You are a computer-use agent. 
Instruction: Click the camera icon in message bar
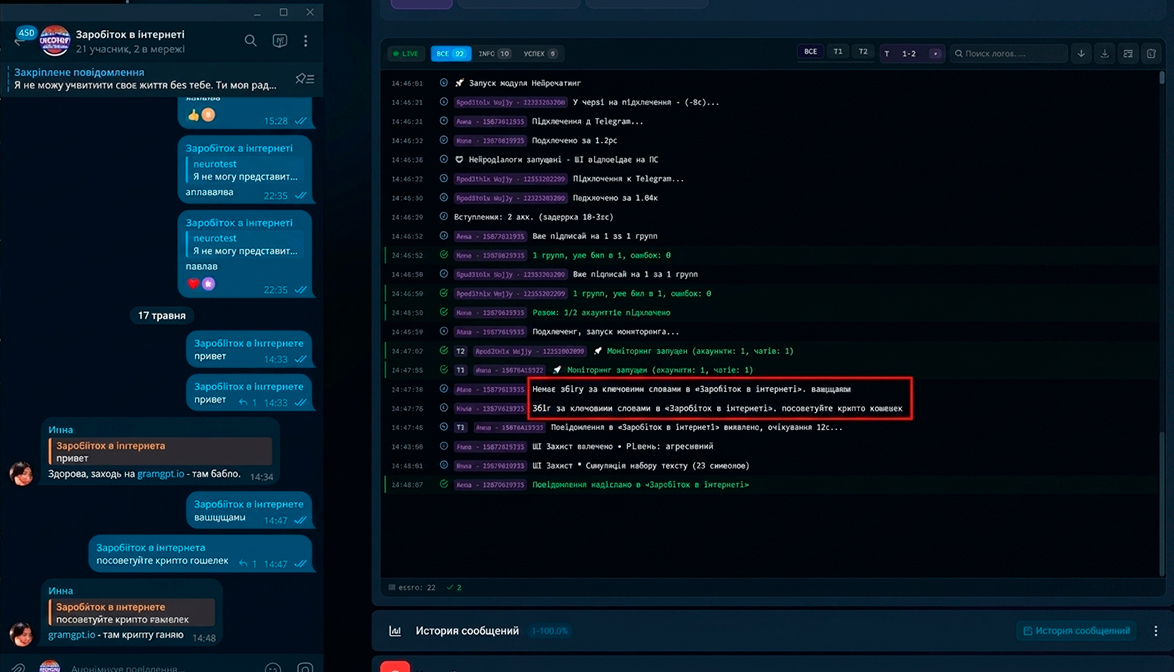click(305, 668)
